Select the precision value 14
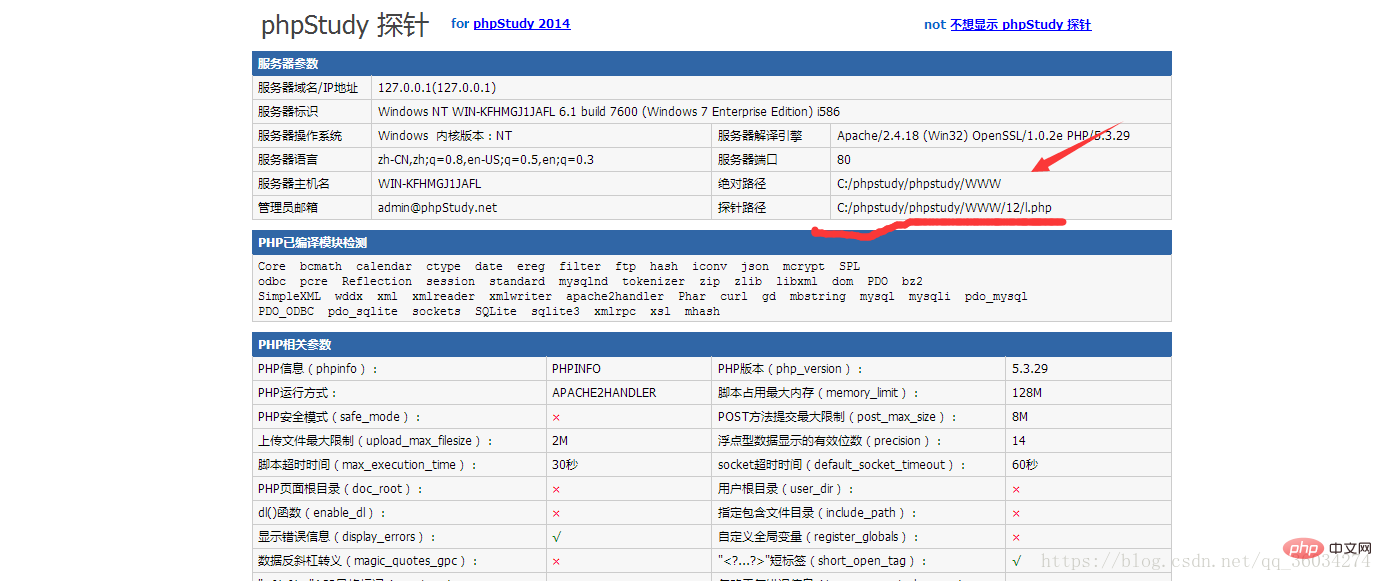Image resolution: width=1382 pixels, height=581 pixels. (x=1019, y=441)
